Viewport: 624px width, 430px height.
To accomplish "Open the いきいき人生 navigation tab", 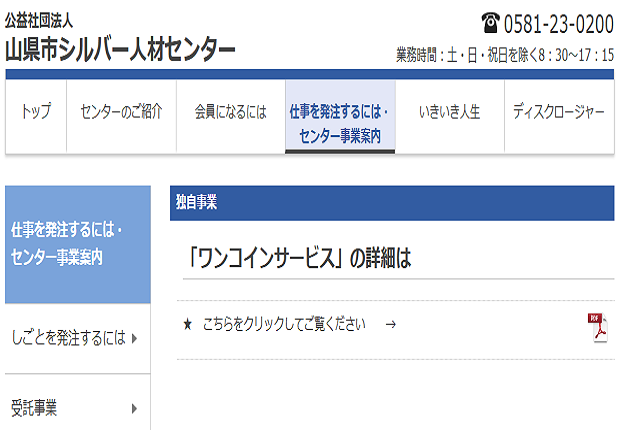I will pyautogui.click(x=449, y=112).
